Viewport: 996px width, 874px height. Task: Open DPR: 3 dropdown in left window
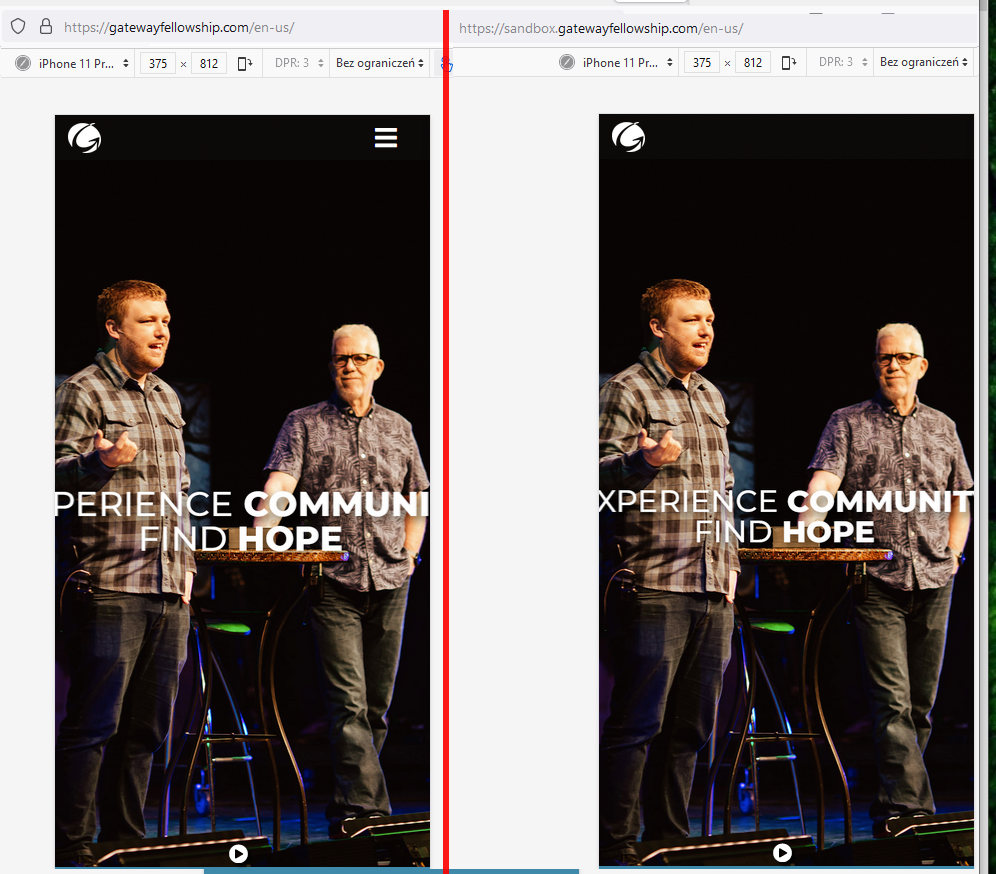(299, 63)
